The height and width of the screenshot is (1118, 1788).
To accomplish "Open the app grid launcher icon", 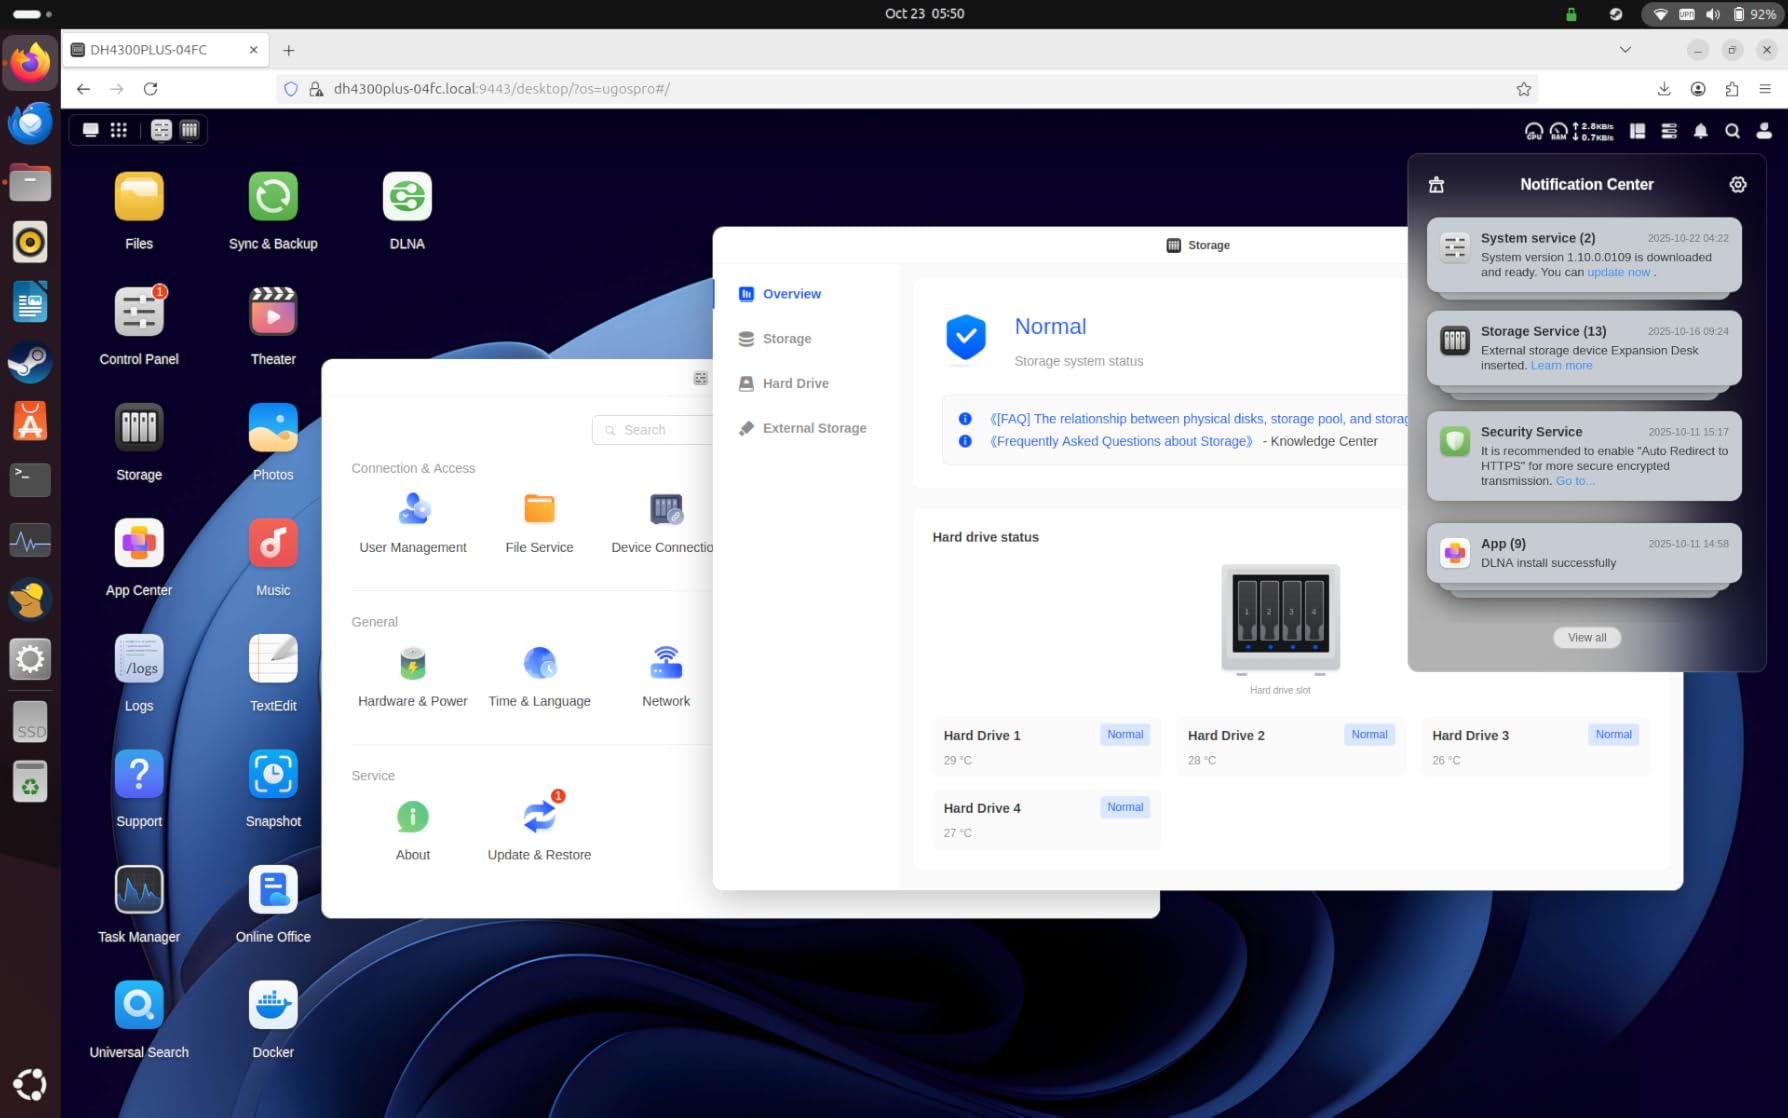I will coord(118,130).
